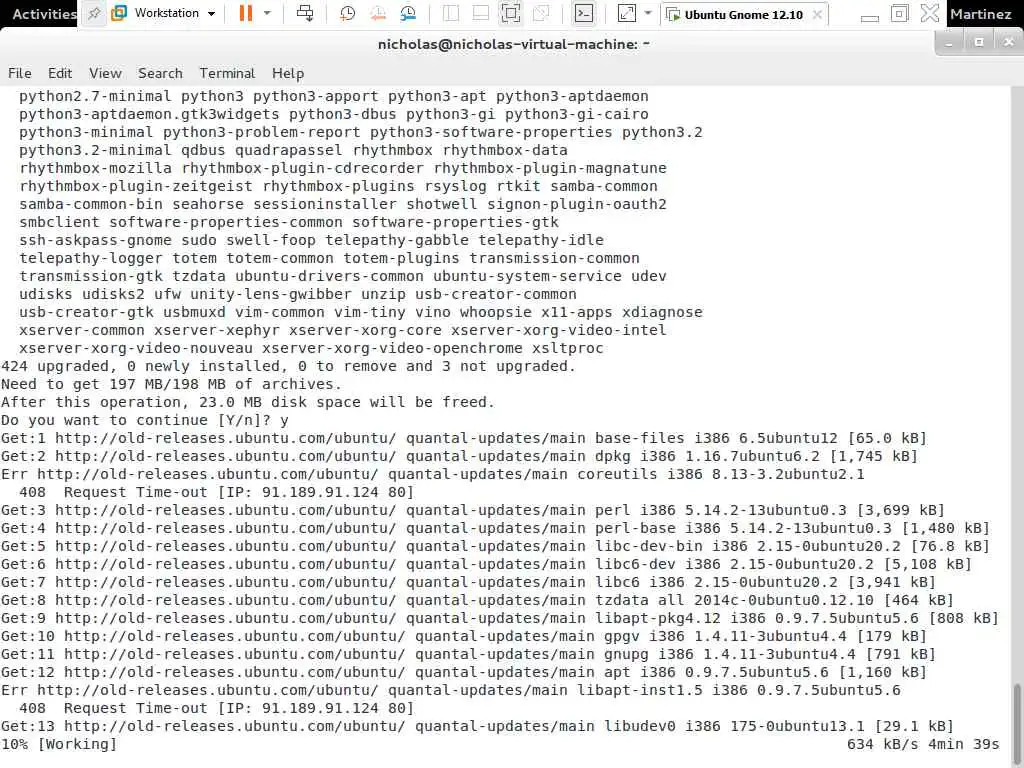Click the 'telepathy-logger' package name

[x=91, y=258]
